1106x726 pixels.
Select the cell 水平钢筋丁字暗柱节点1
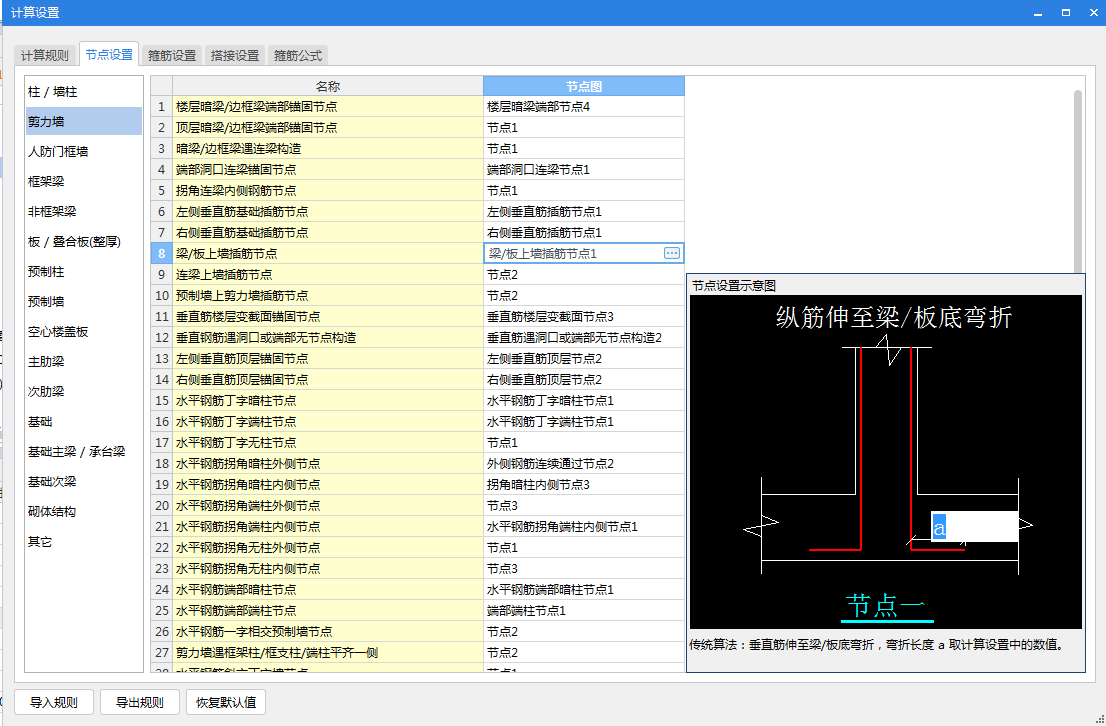coord(584,401)
